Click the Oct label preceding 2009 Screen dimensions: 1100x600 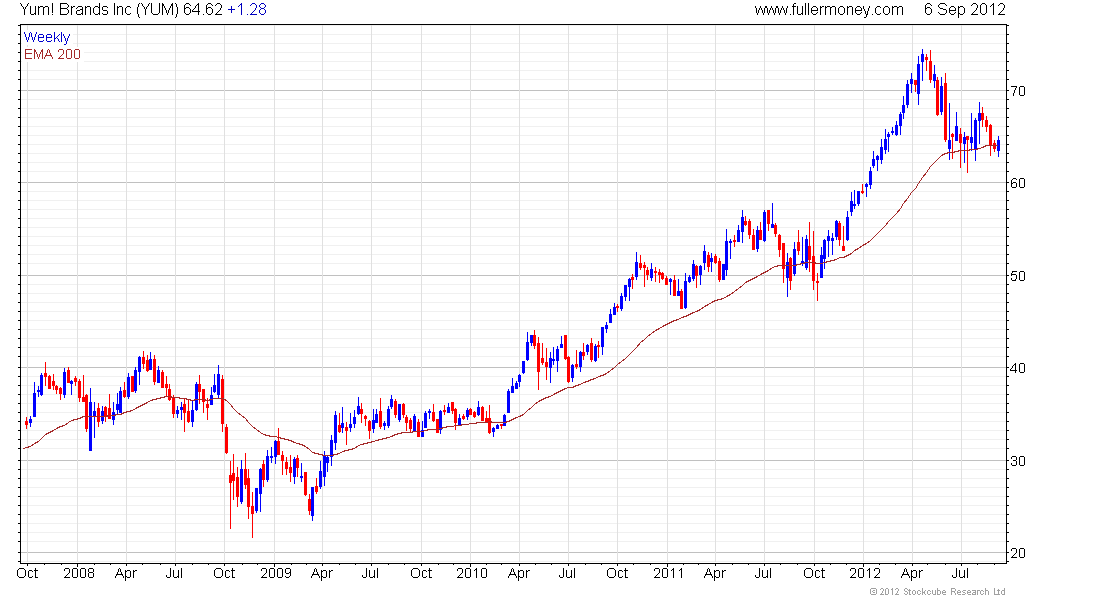tap(224, 573)
